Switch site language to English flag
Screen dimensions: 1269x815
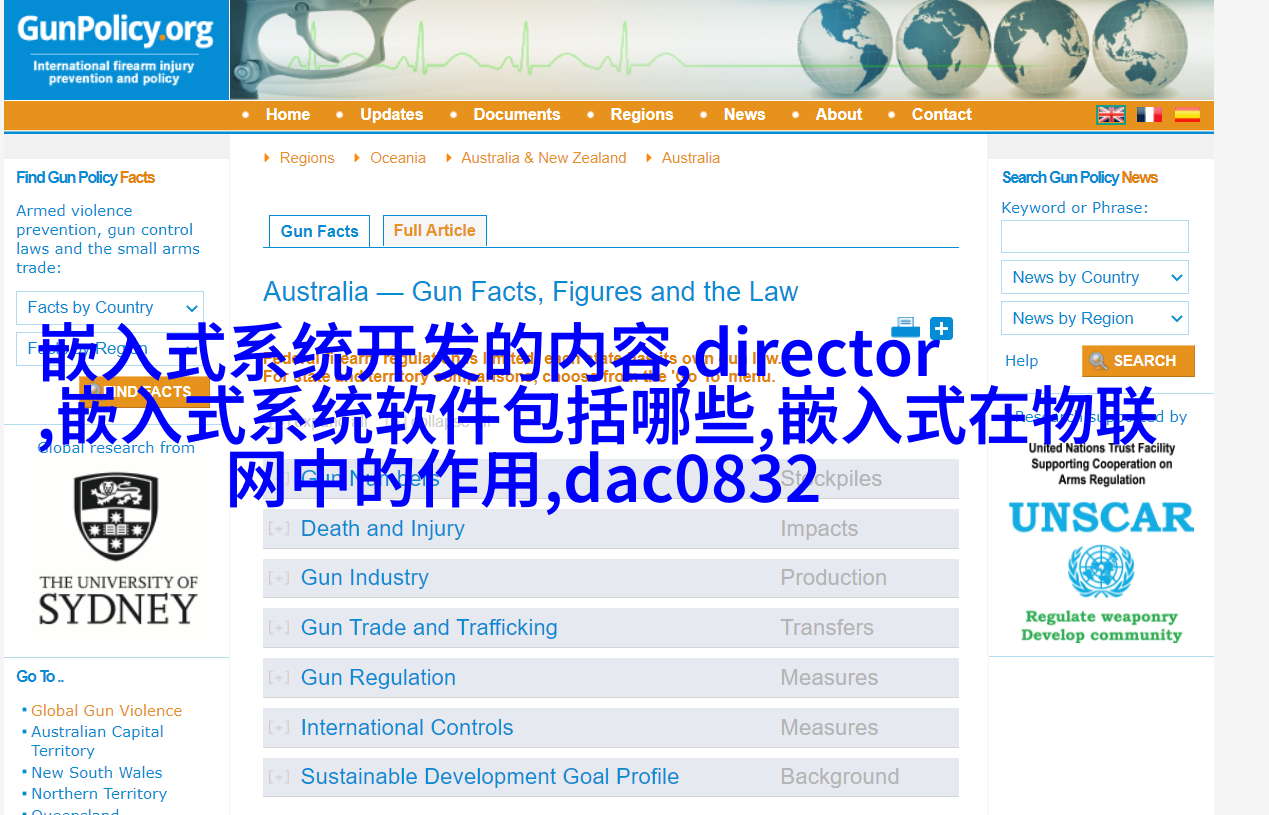point(1111,115)
